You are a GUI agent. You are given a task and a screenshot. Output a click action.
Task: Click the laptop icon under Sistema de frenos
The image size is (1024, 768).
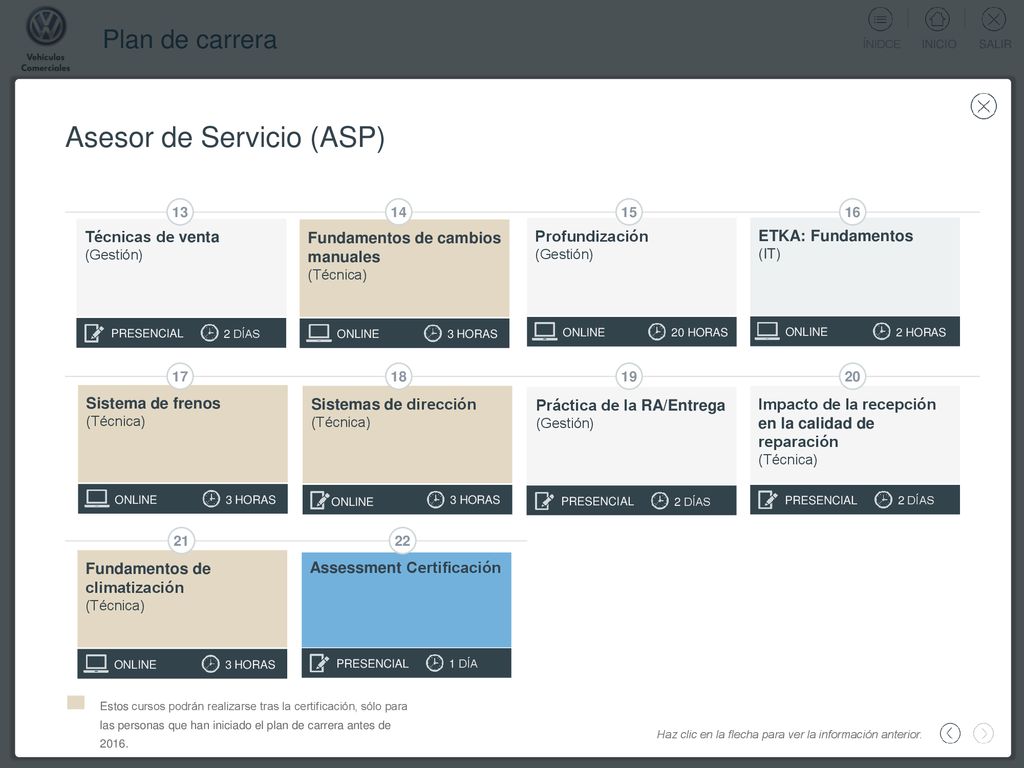tap(97, 499)
